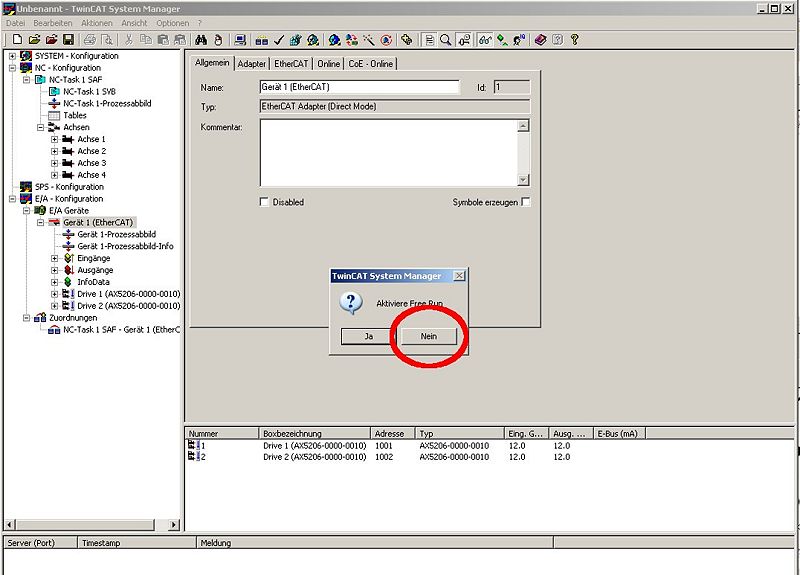This screenshot has height=575, width=800.
Task: Expand the Achse 3 node
Action: click(55, 163)
